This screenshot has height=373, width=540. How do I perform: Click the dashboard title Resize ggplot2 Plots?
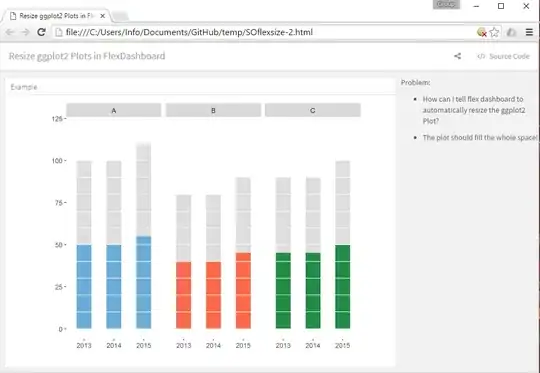tap(87, 56)
